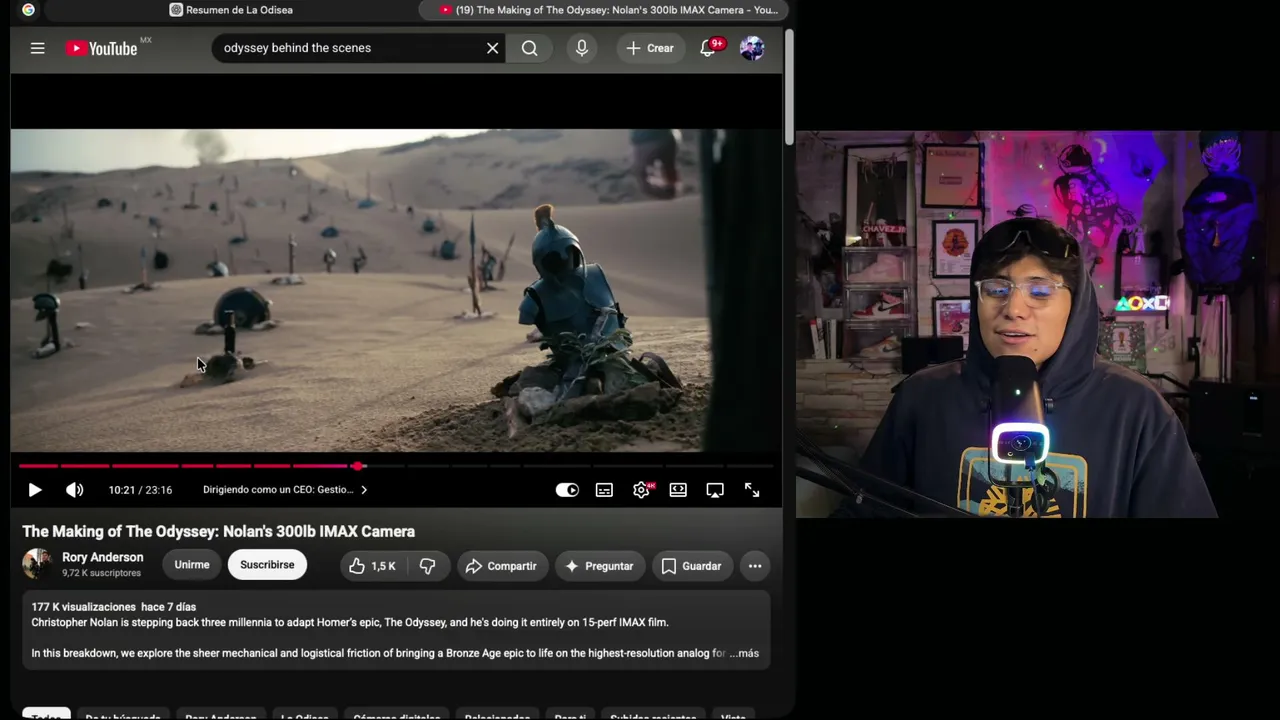Image resolution: width=1280 pixels, height=720 pixels.
Task: Click the video title 'The Making of The Odyssey'
Action: (x=218, y=531)
